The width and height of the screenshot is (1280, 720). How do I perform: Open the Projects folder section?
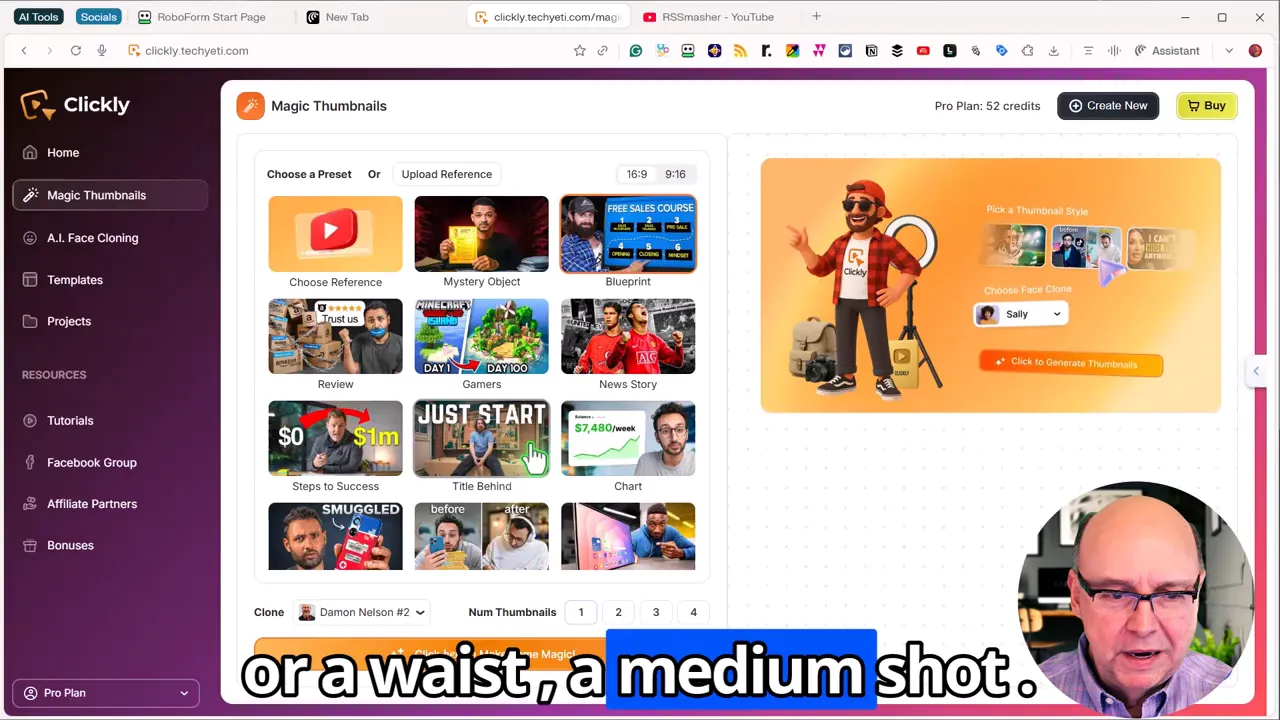click(68, 321)
